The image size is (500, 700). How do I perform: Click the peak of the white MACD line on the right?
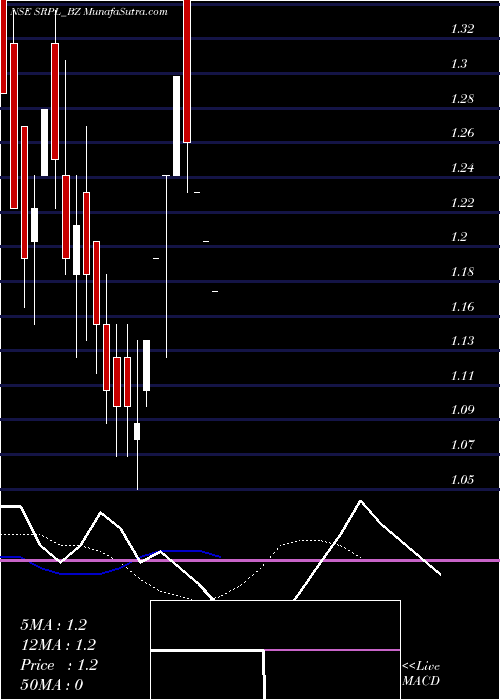(361, 501)
